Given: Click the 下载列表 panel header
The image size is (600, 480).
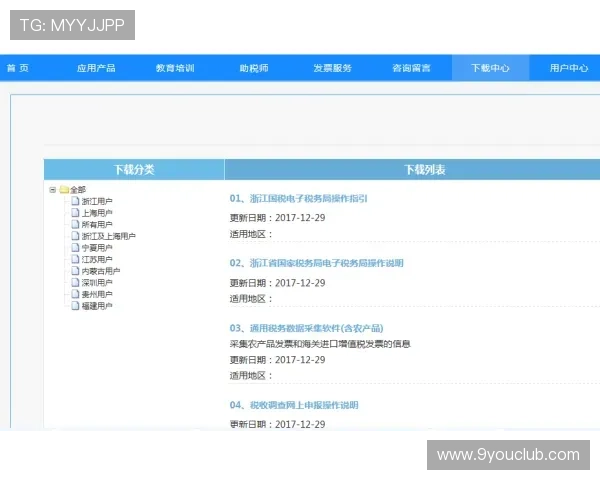Looking at the screenshot, I should coord(412,170).
